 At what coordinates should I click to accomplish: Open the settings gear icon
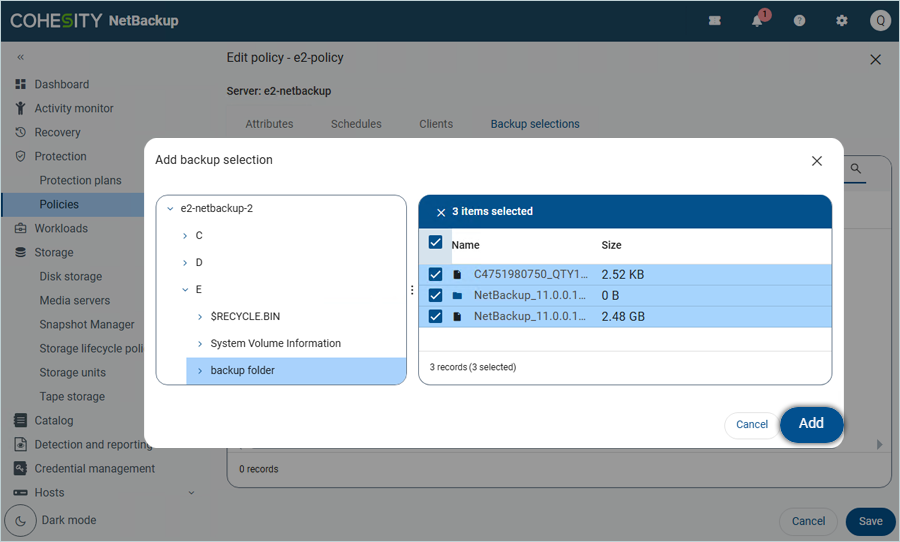(x=841, y=21)
